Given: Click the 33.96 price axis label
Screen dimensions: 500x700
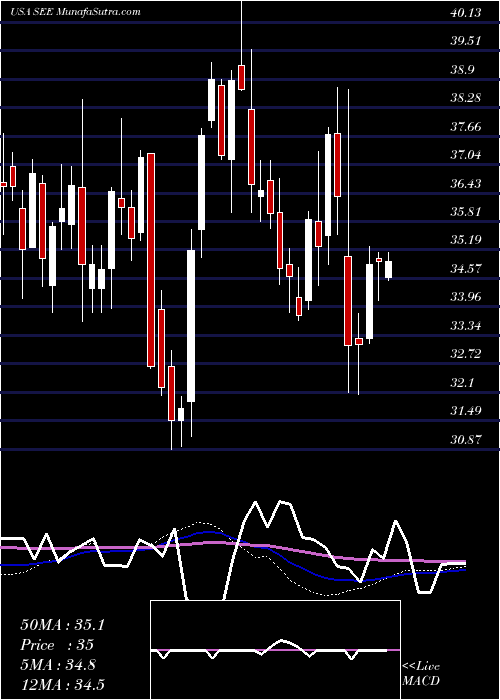Looking at the screenshot, I should pyautogui.click(x=466, y=296).
